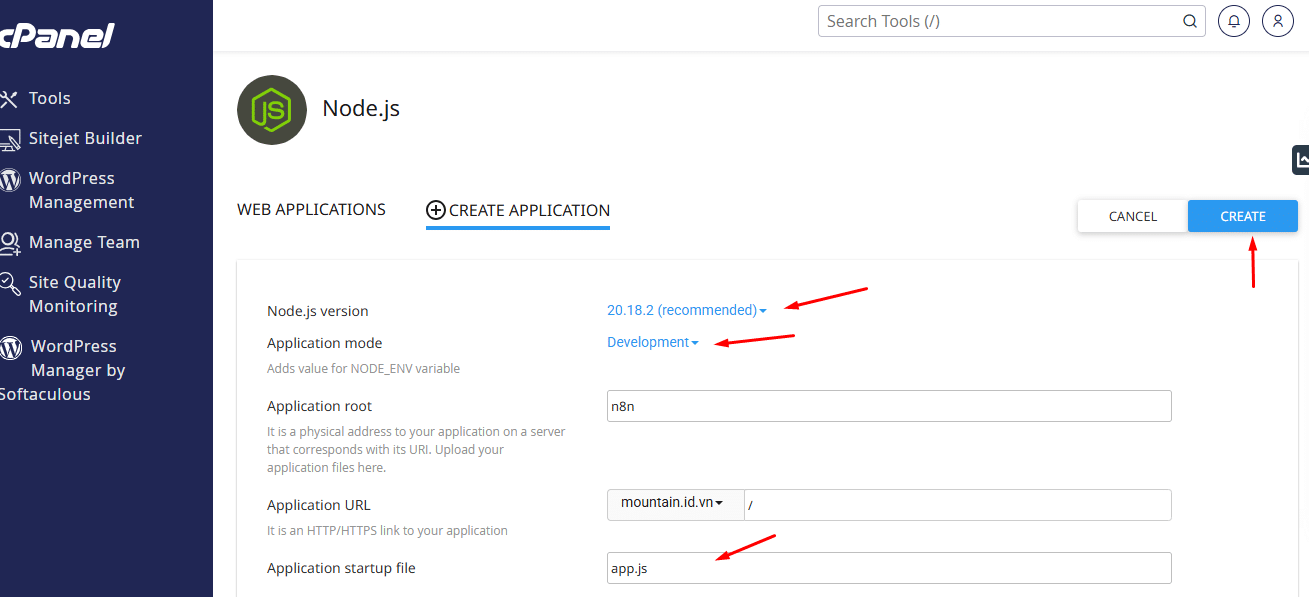Click 'It is an HTTP/HTTPS link' hint text

[x=387, y=530]
